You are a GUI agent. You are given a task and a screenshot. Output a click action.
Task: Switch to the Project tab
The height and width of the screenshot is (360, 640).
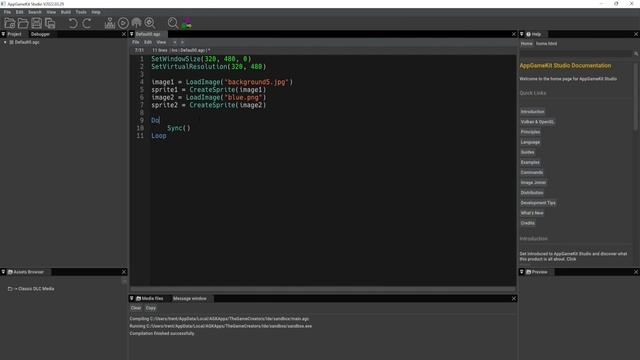click(14, 34)
